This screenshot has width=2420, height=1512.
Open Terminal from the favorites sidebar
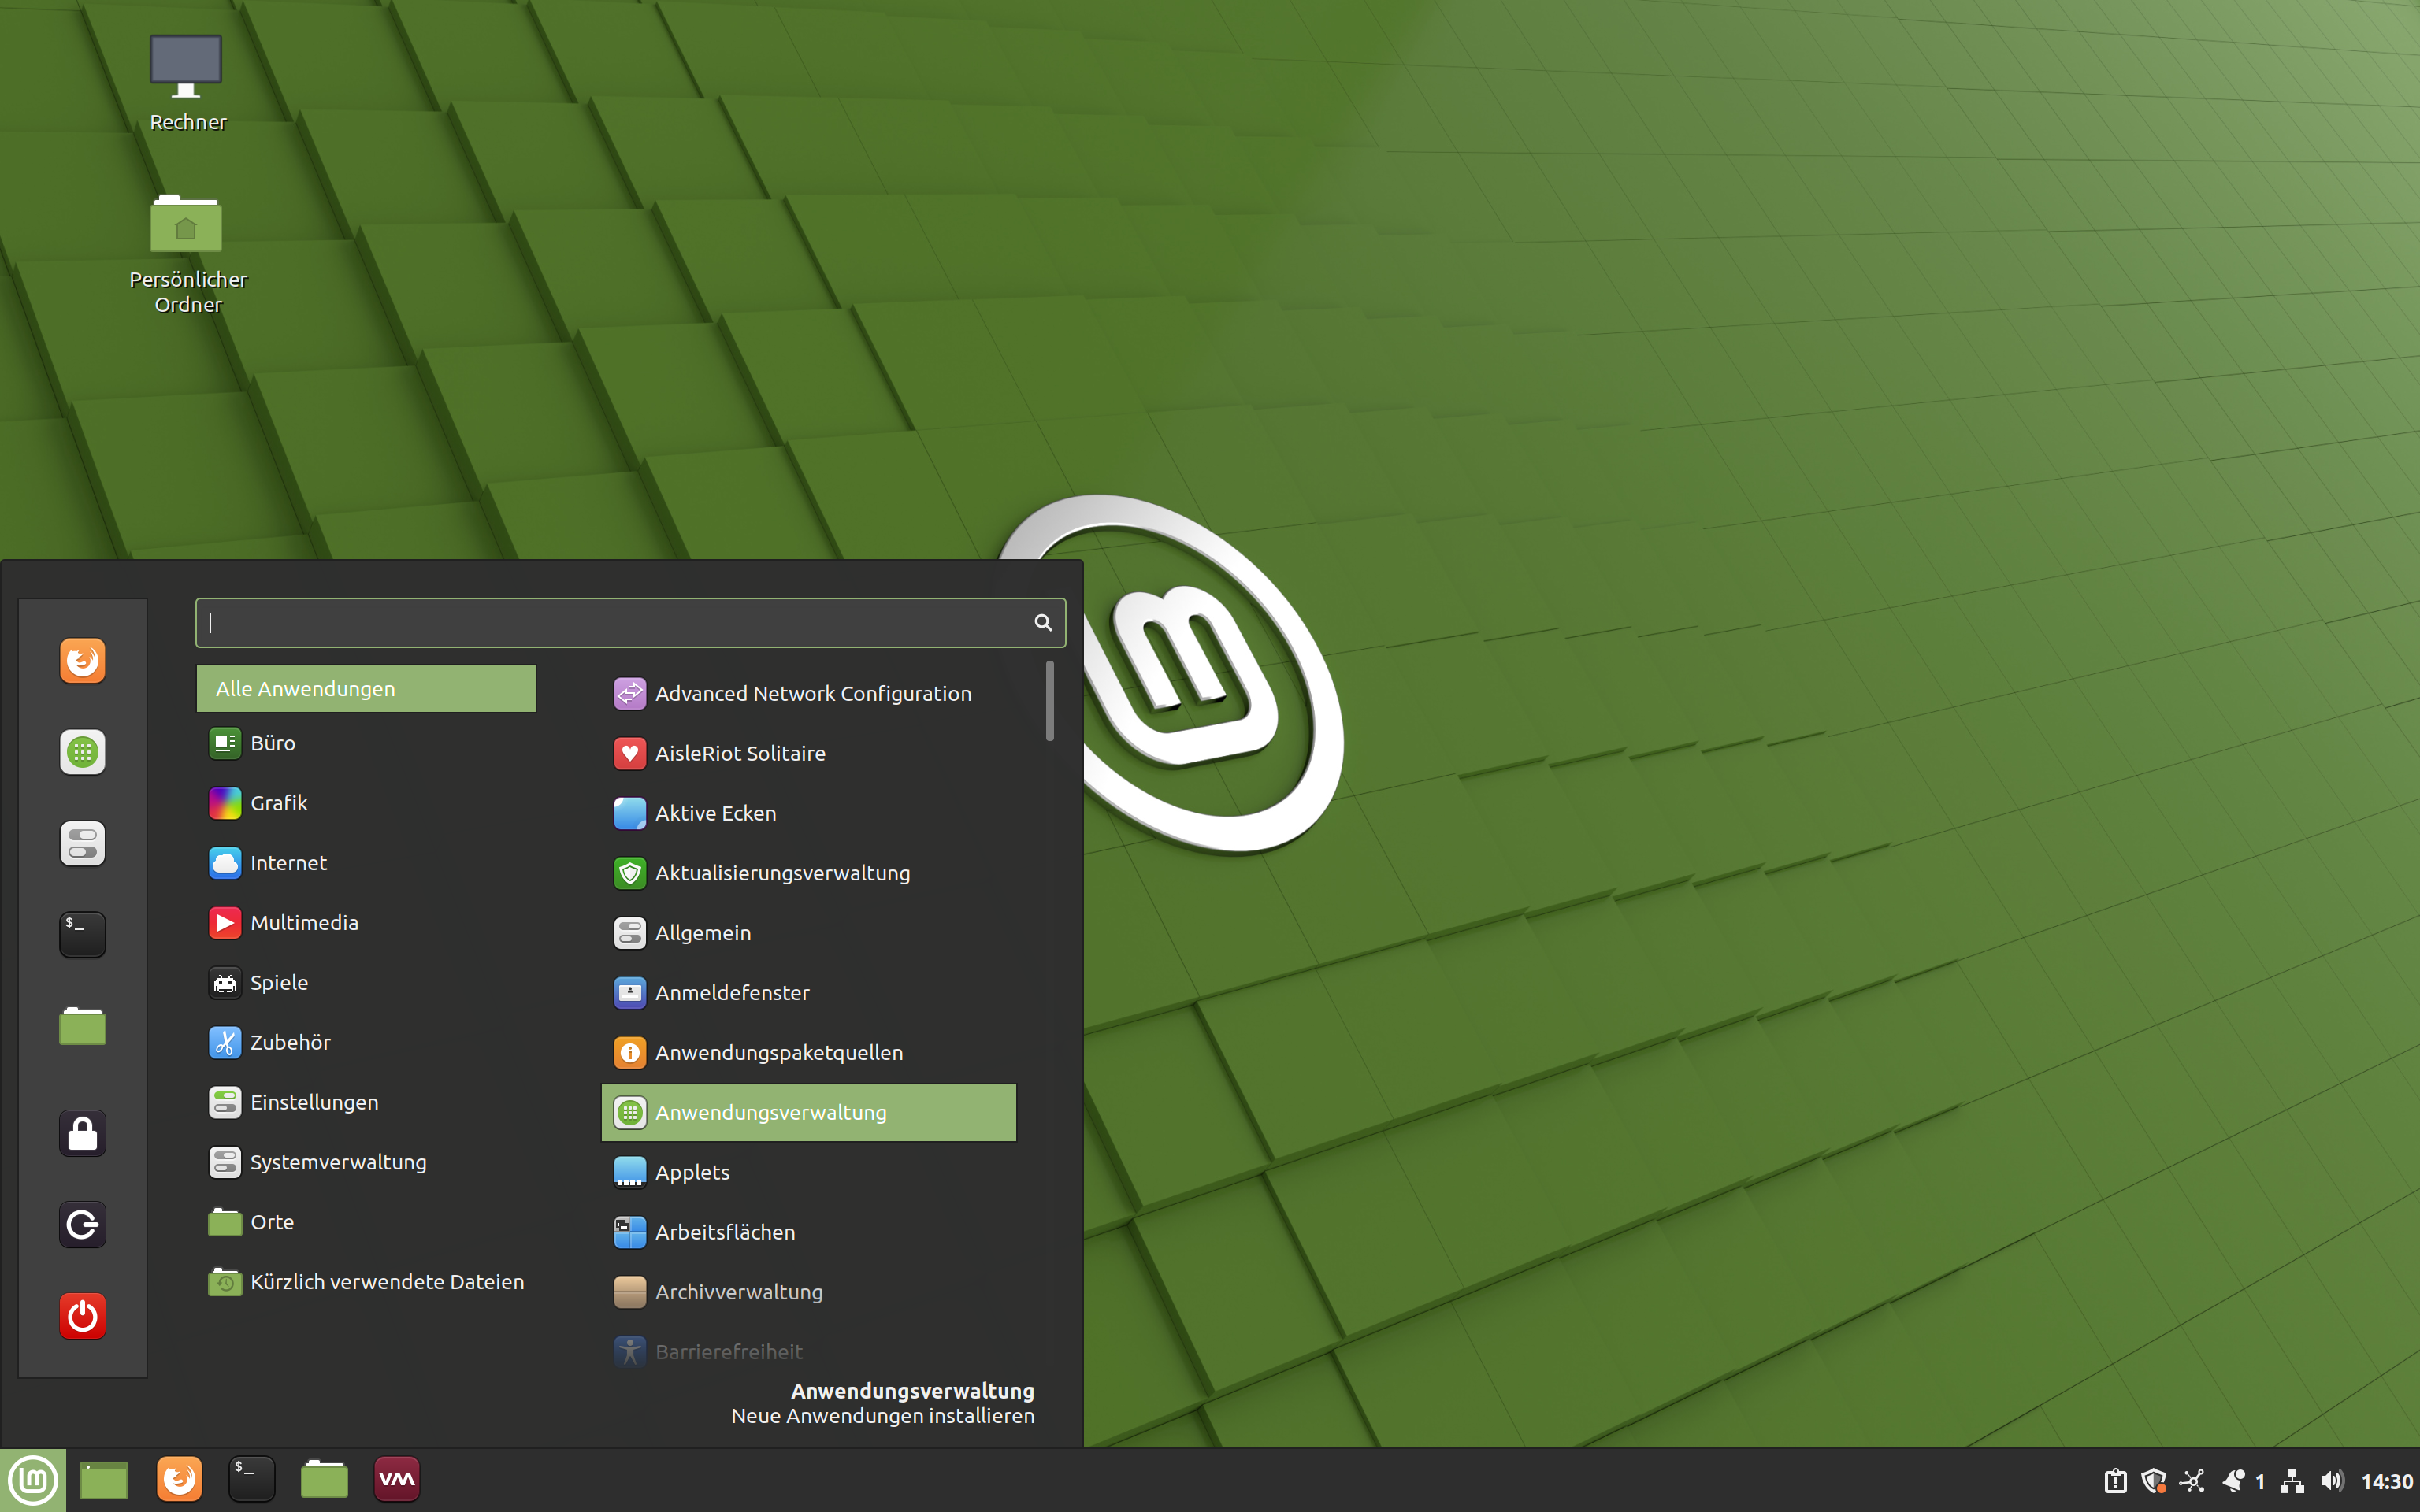[82, 934]
